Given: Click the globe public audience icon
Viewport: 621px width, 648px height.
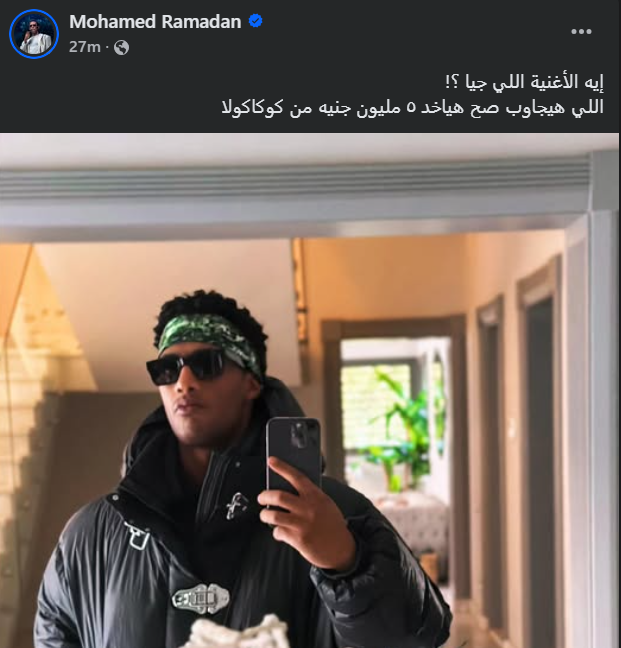Looking at the screenshot, I should (x=121, y=48).
